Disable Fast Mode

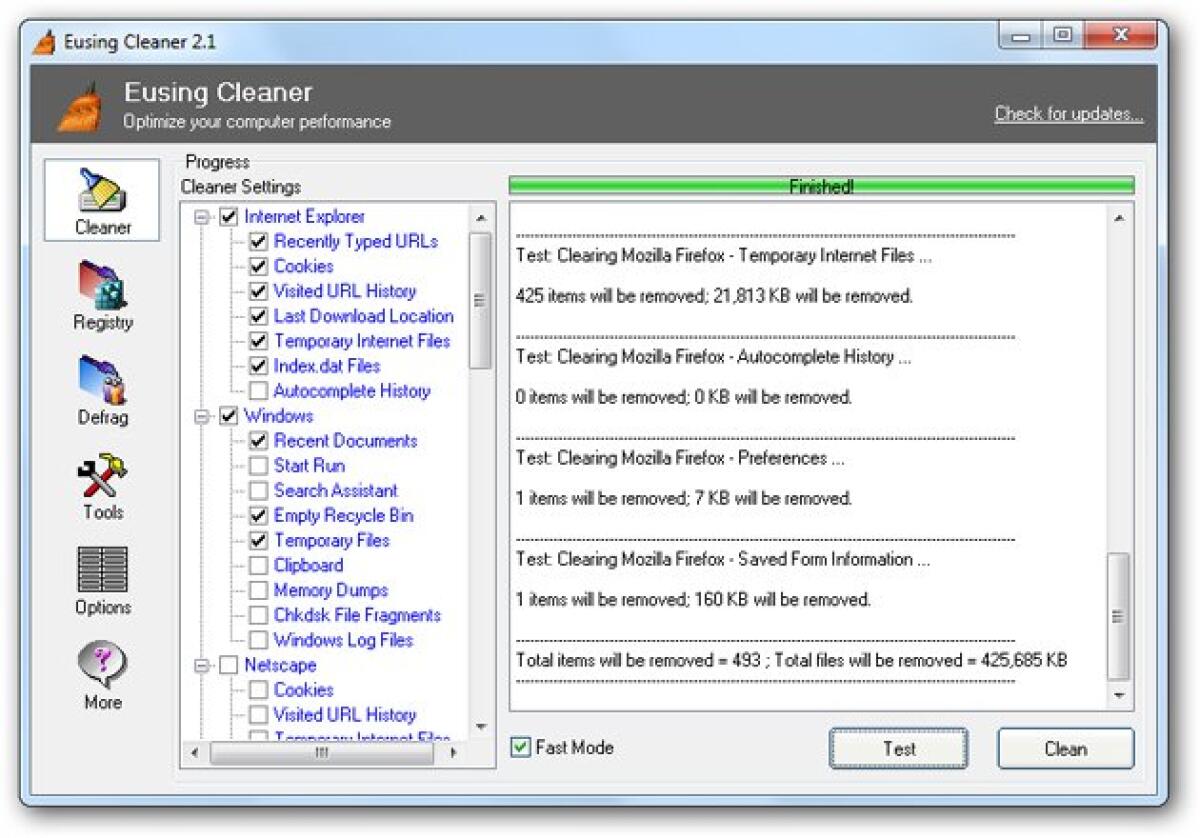point(521,747)
